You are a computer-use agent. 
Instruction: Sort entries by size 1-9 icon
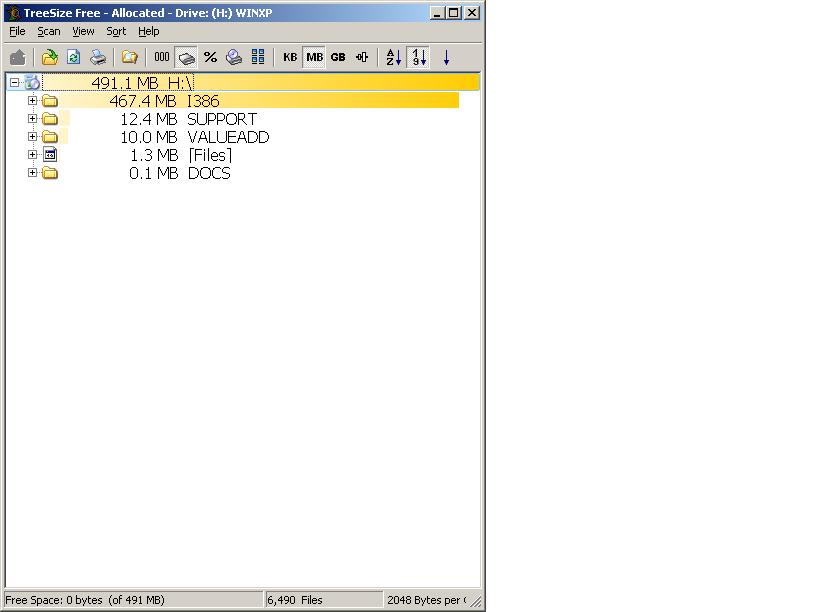418,57
